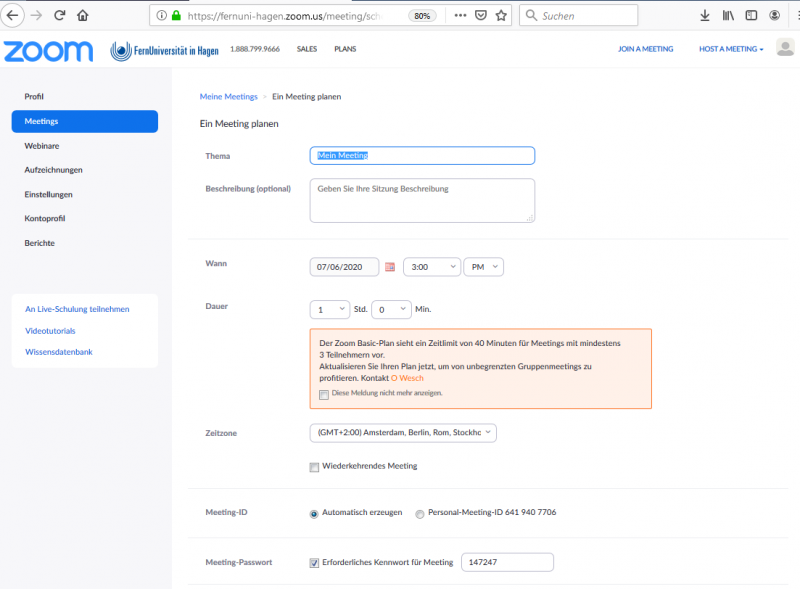The height and width of the screenshot is (589, 800).
Task: Check 'Diese Meldung nicht mehr anzeigen'
Action: click(x=323, y=395)
